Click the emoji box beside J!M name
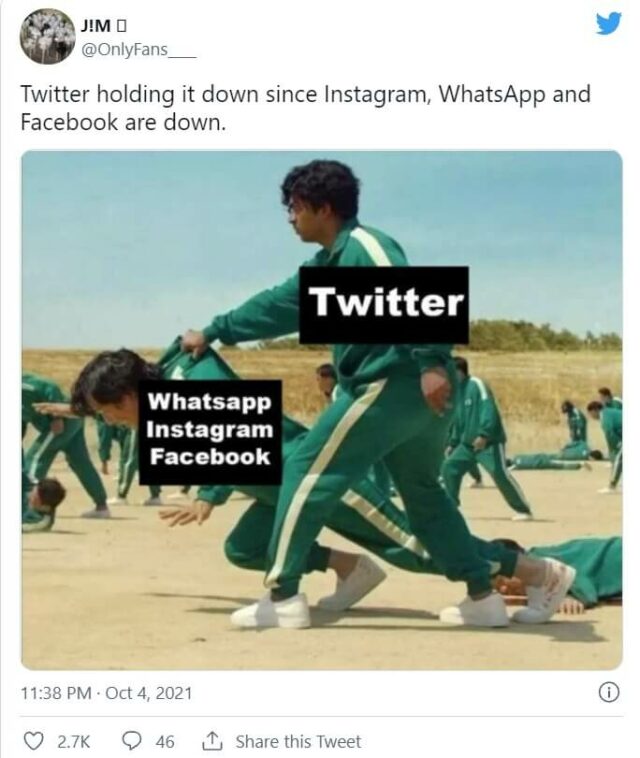 122,26
